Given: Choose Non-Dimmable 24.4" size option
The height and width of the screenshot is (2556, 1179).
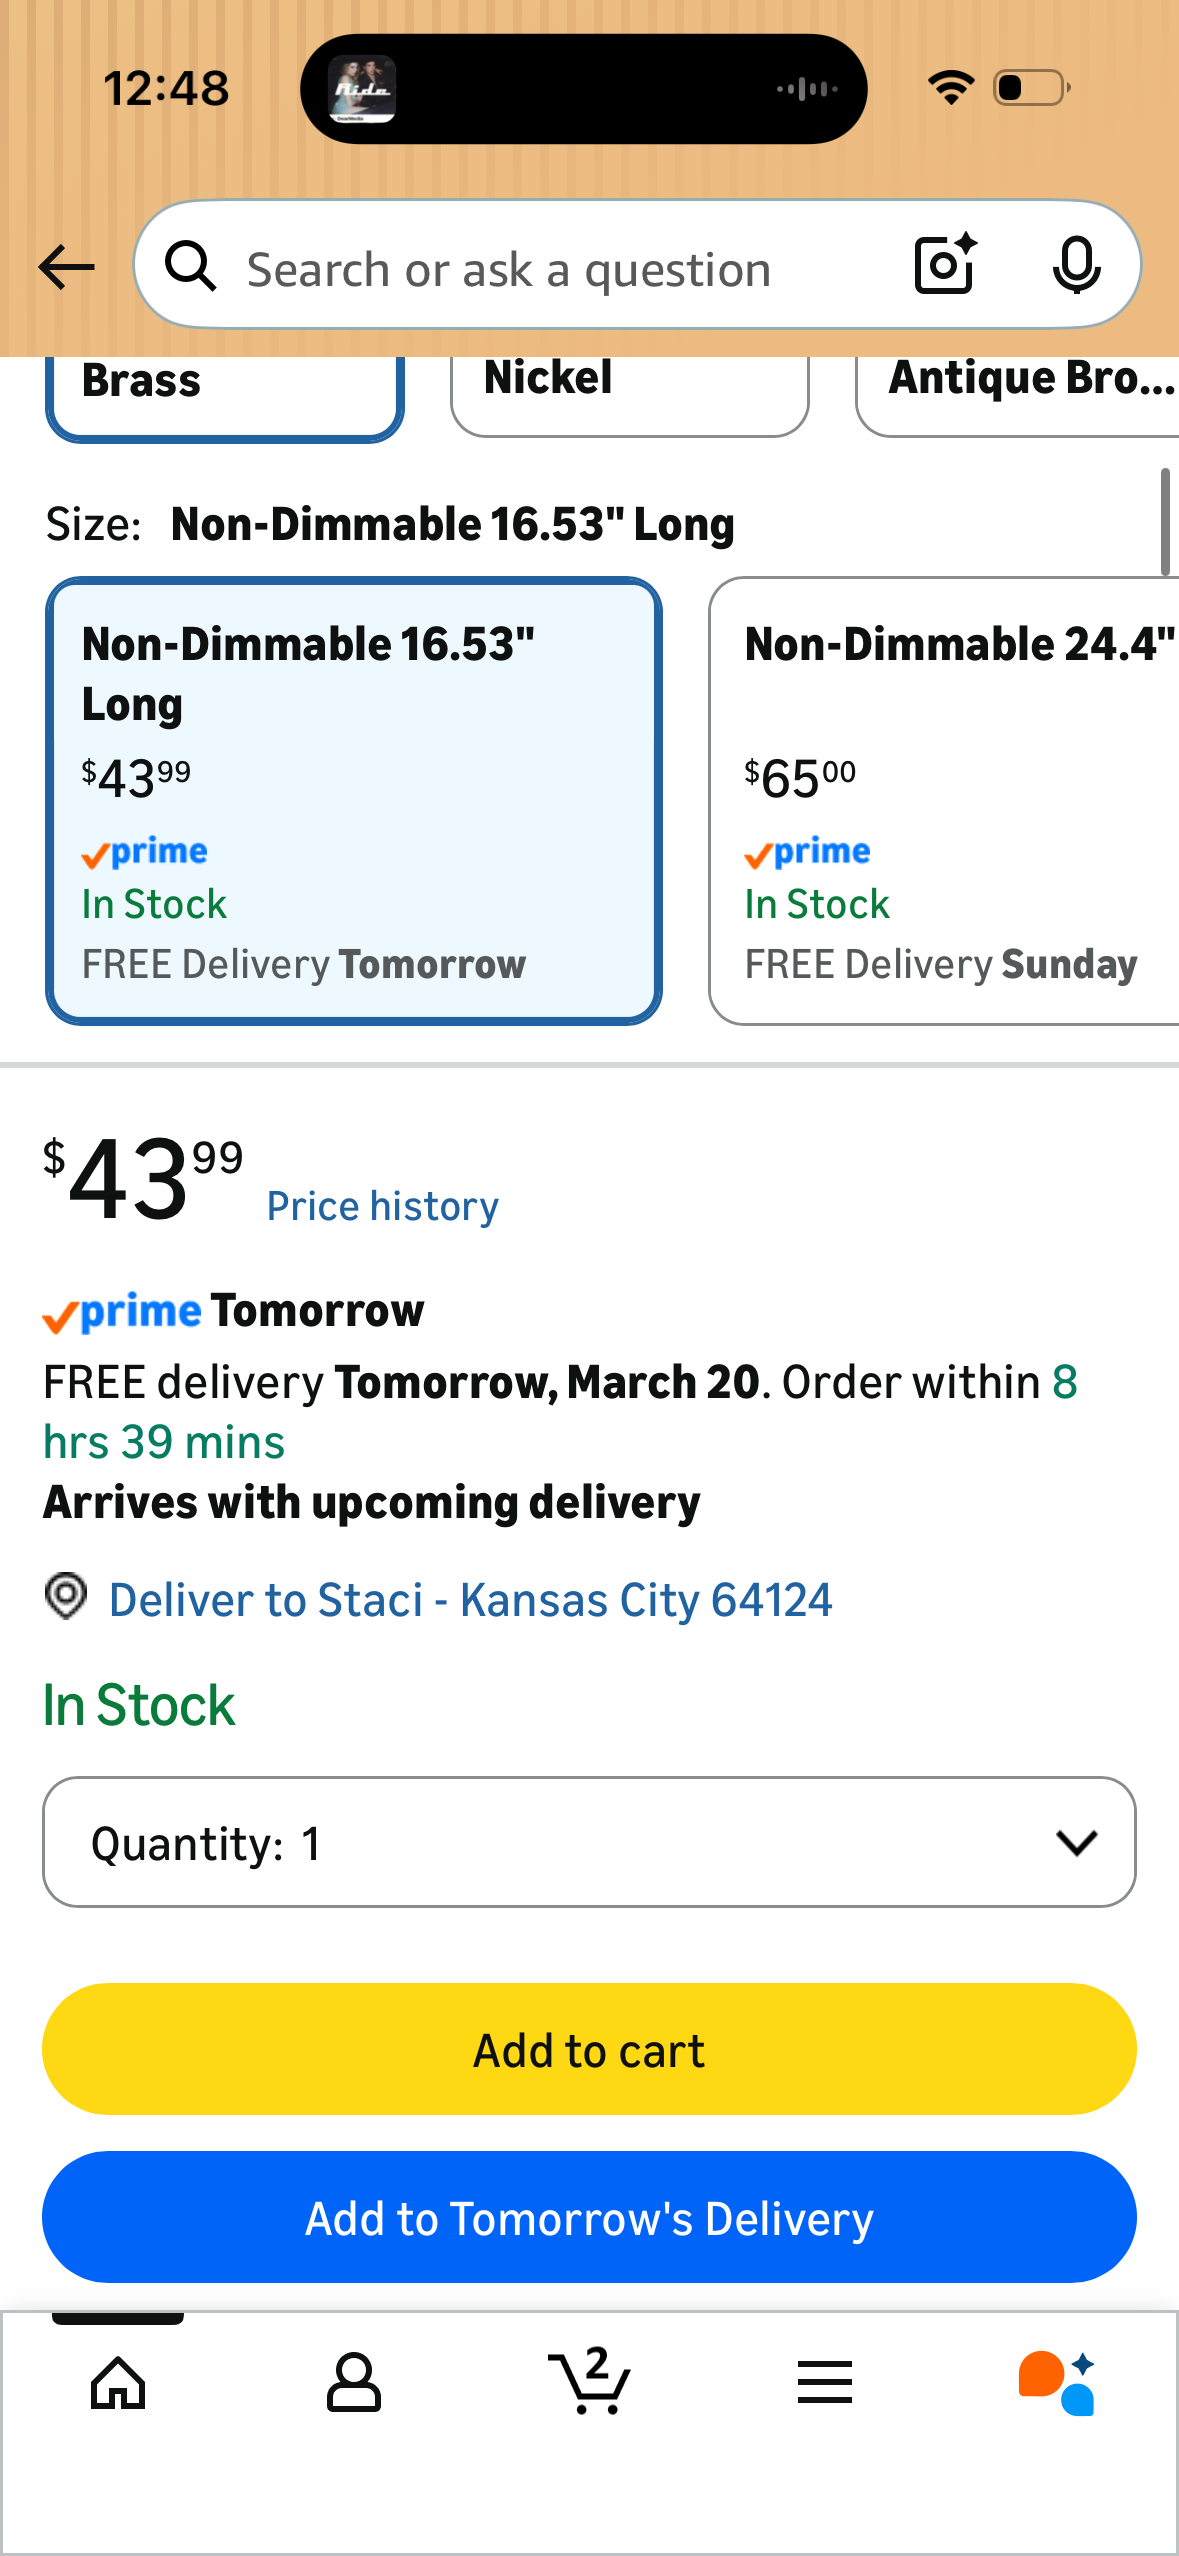Looking at the screenshot, I should point(944,801).
